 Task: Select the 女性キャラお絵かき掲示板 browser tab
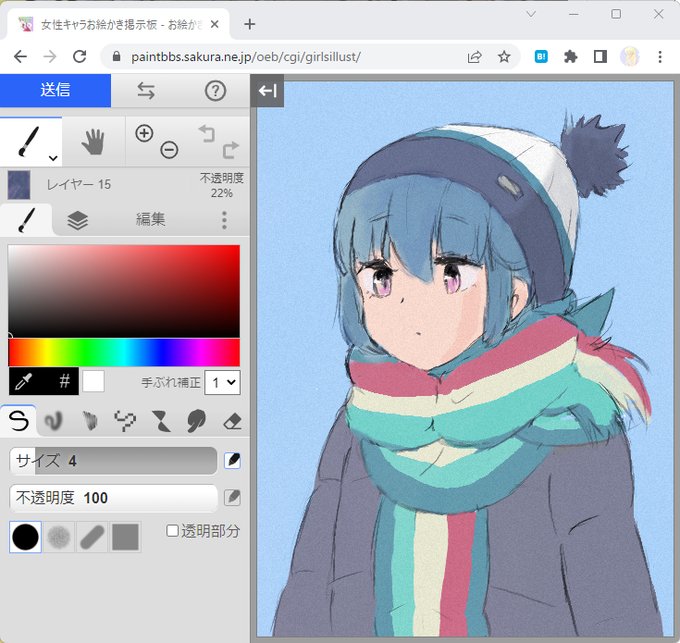pyautogui.click(x=118, y=24)
